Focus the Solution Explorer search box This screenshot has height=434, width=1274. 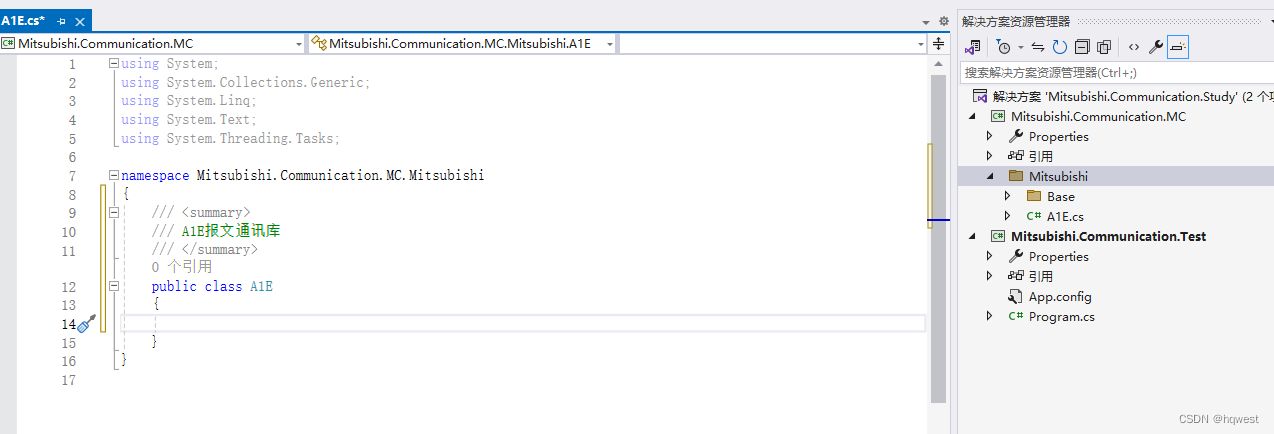coord(1116,73)
